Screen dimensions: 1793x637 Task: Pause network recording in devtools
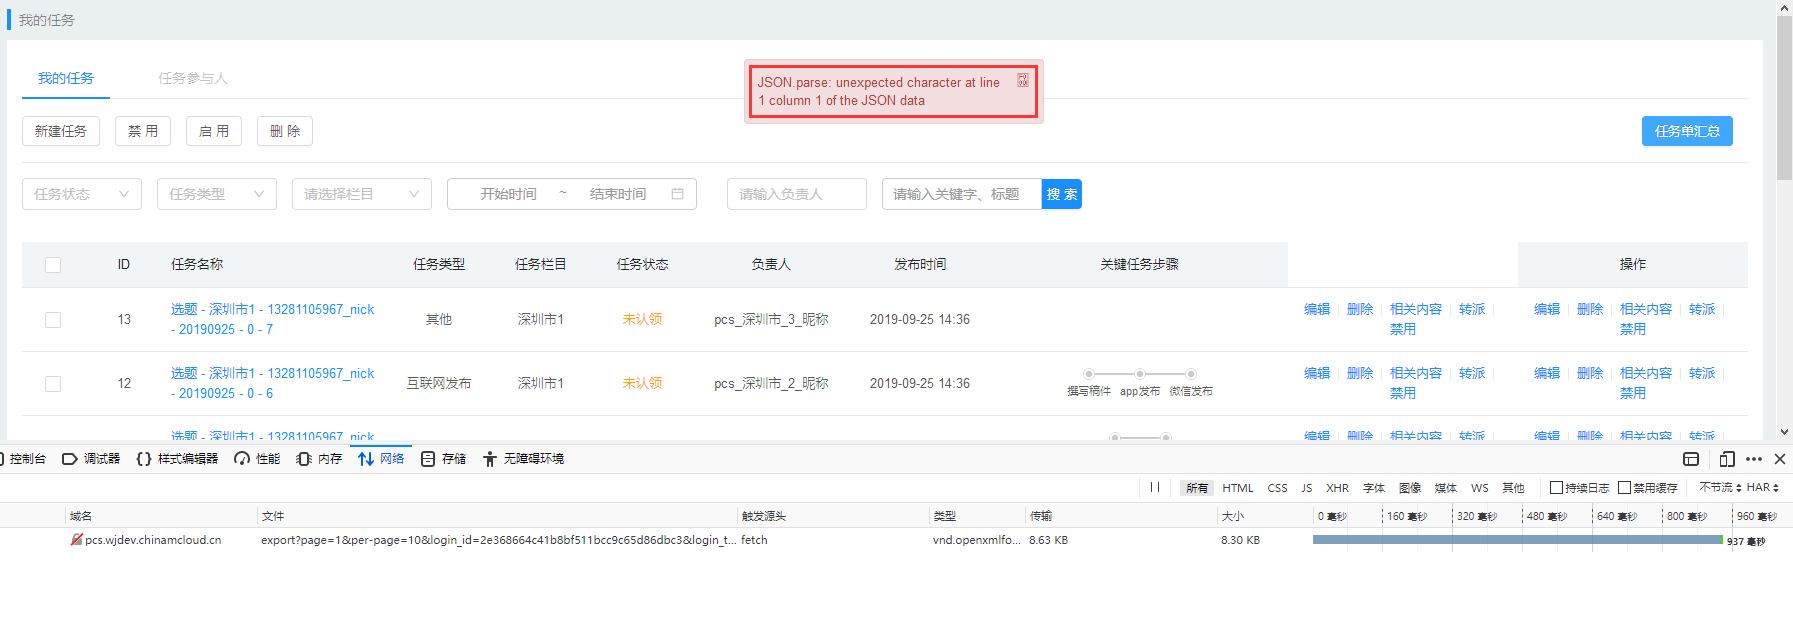tap(1155, 487)
